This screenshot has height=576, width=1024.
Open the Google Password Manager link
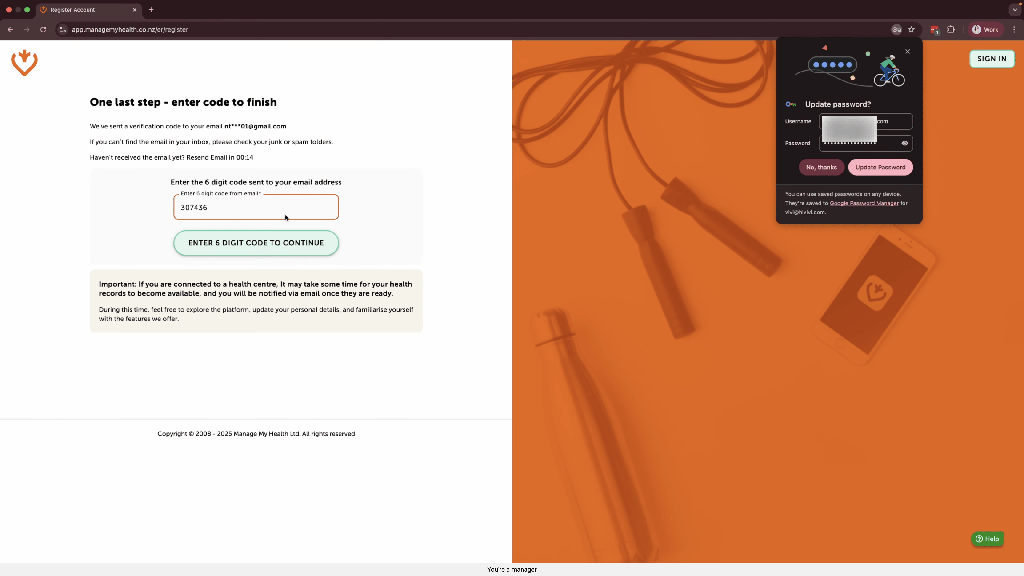[x=864, y=203]
